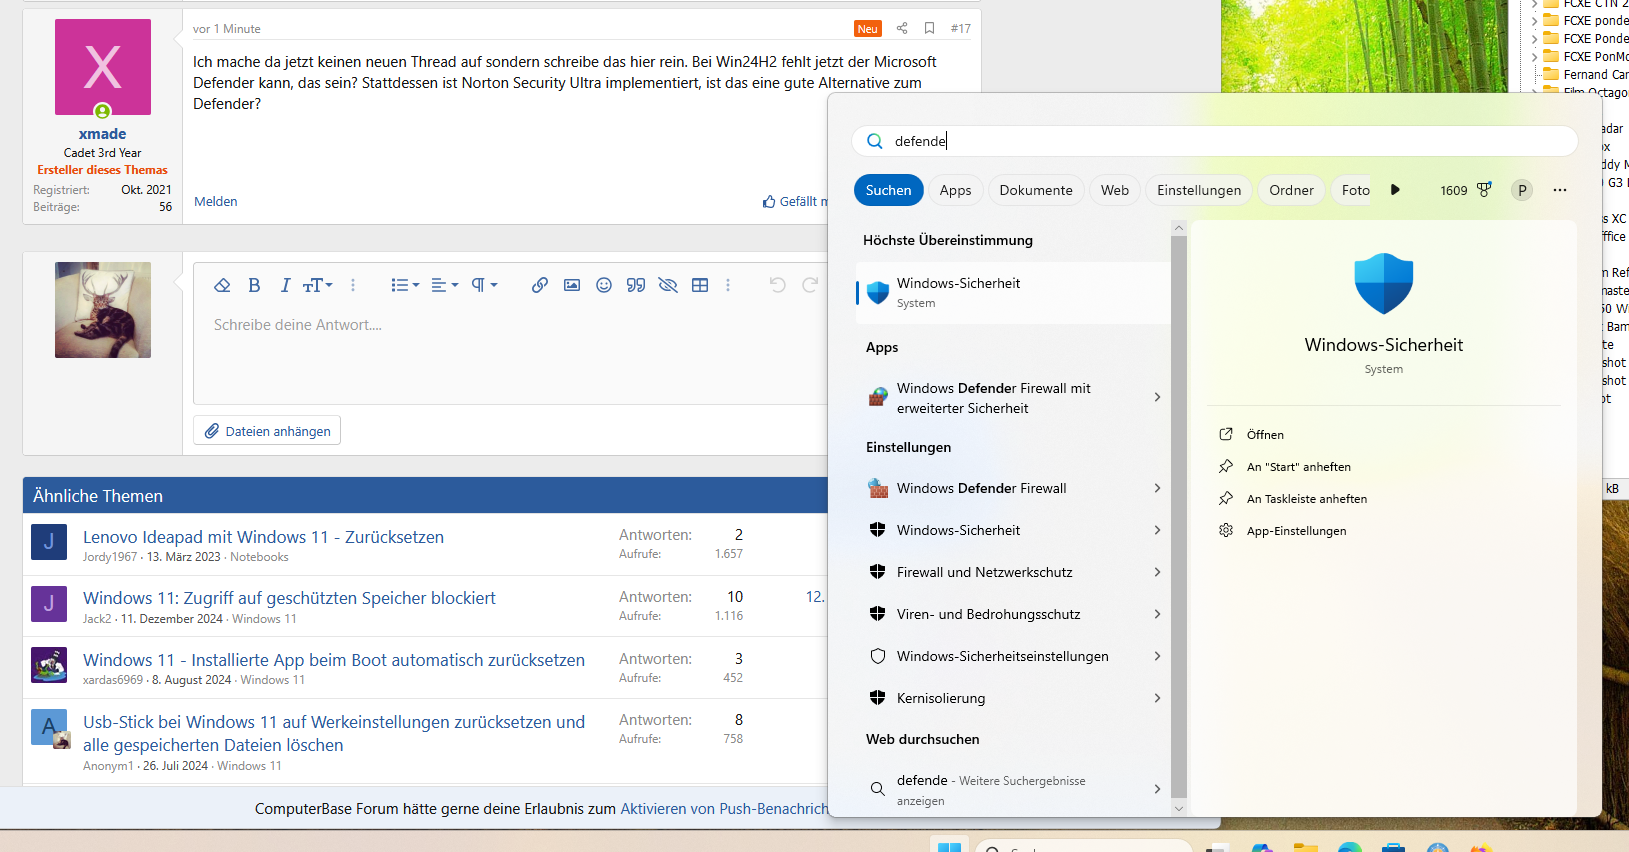
Task: Open the Windows-Sicherheit best match result
Action: (1013, 293)
